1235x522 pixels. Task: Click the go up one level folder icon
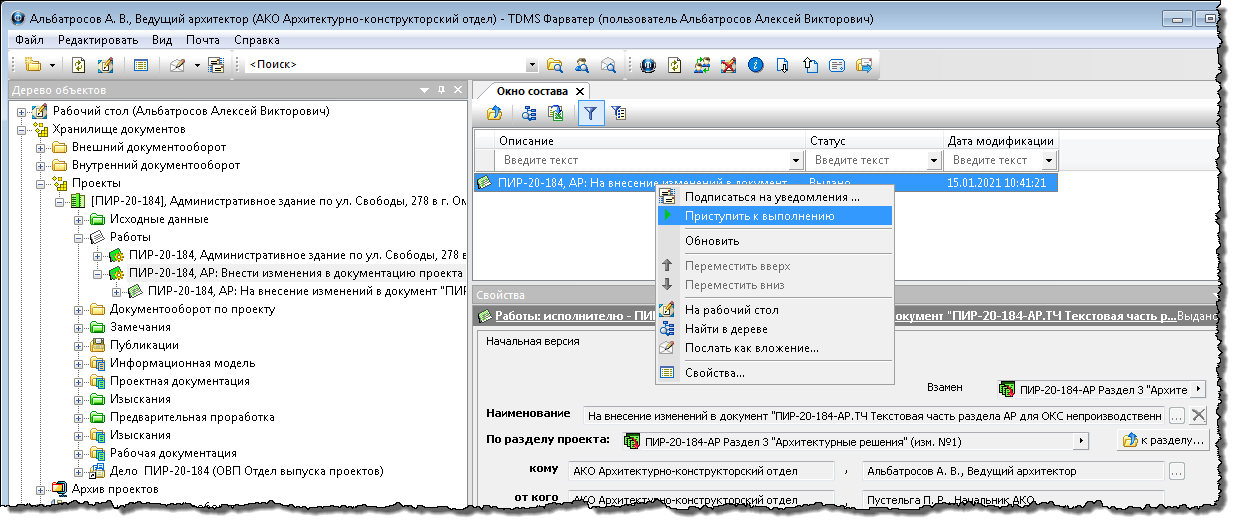494,113
